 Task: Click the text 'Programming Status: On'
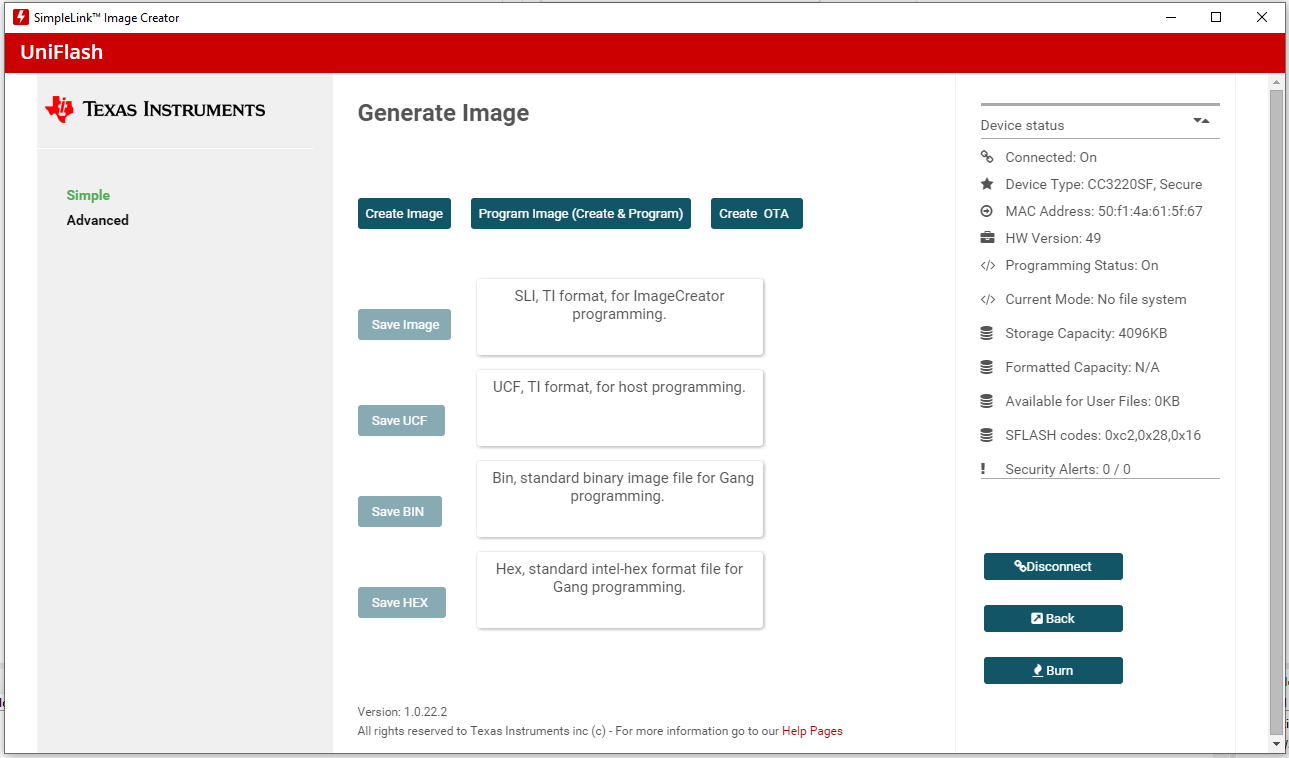(x=1082, y=265)
